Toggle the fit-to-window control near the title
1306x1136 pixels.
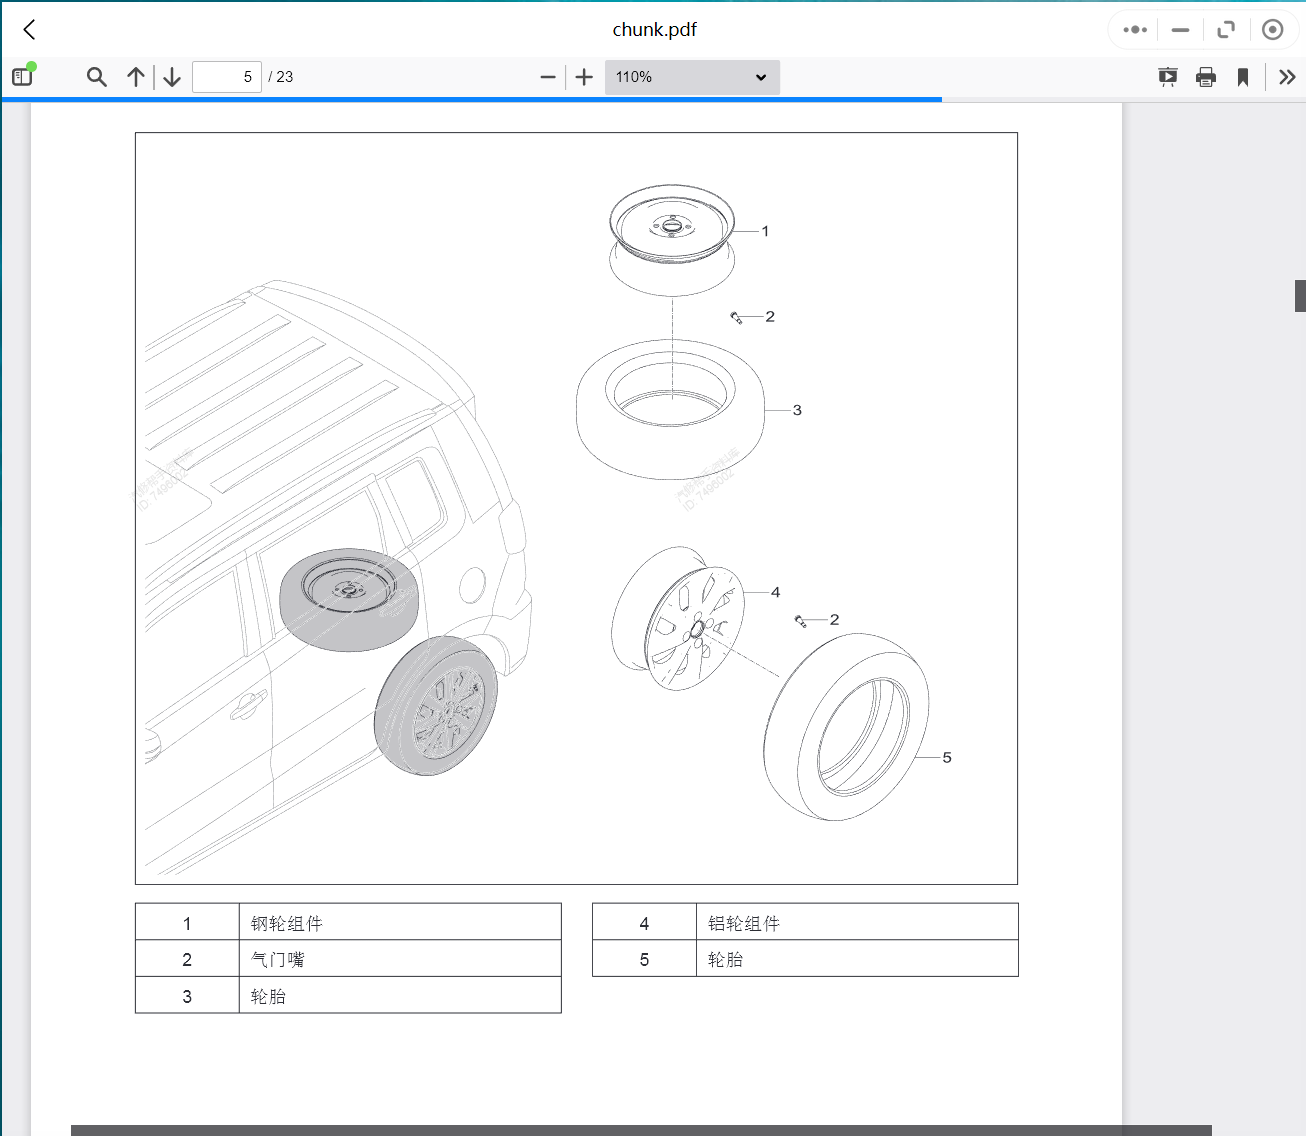click(x=1226, y=29)
